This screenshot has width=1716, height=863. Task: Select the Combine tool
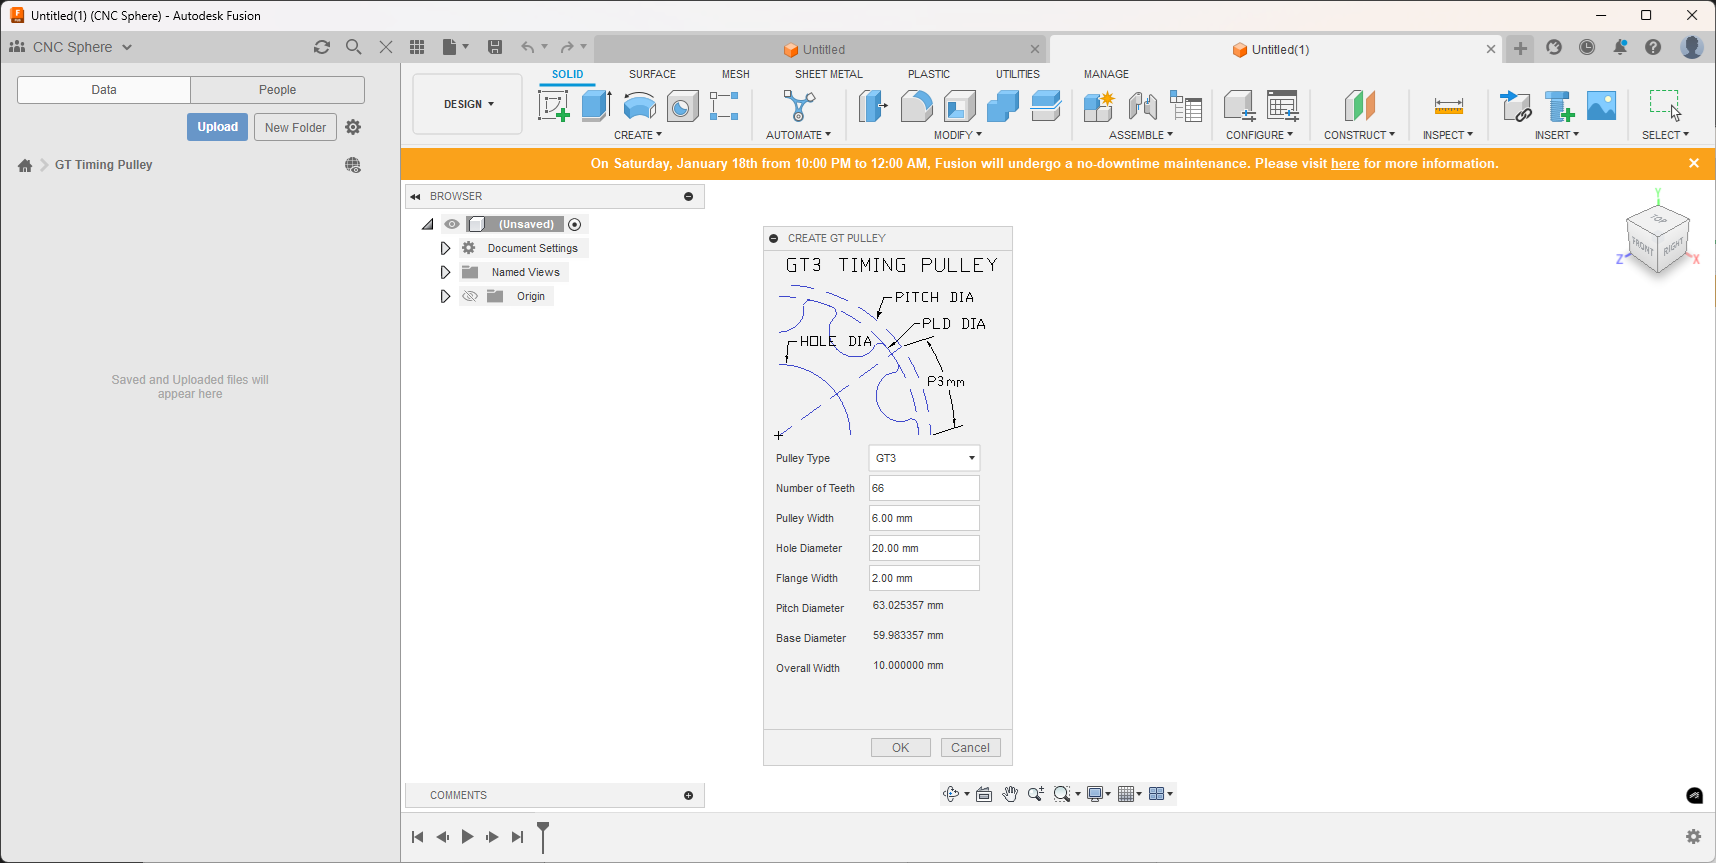point(1003,106)
